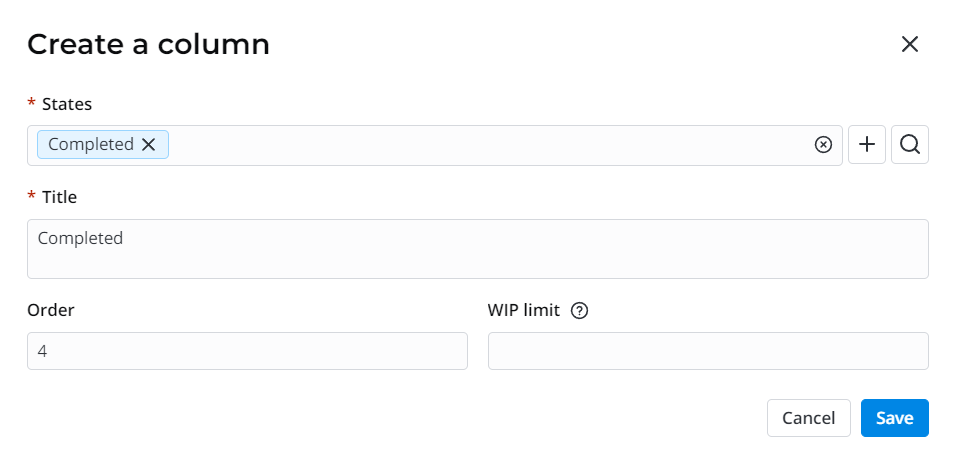Viewport: 956px width, 461px height.
Task: Click into the Title text area
Action: tap(477, 249)
